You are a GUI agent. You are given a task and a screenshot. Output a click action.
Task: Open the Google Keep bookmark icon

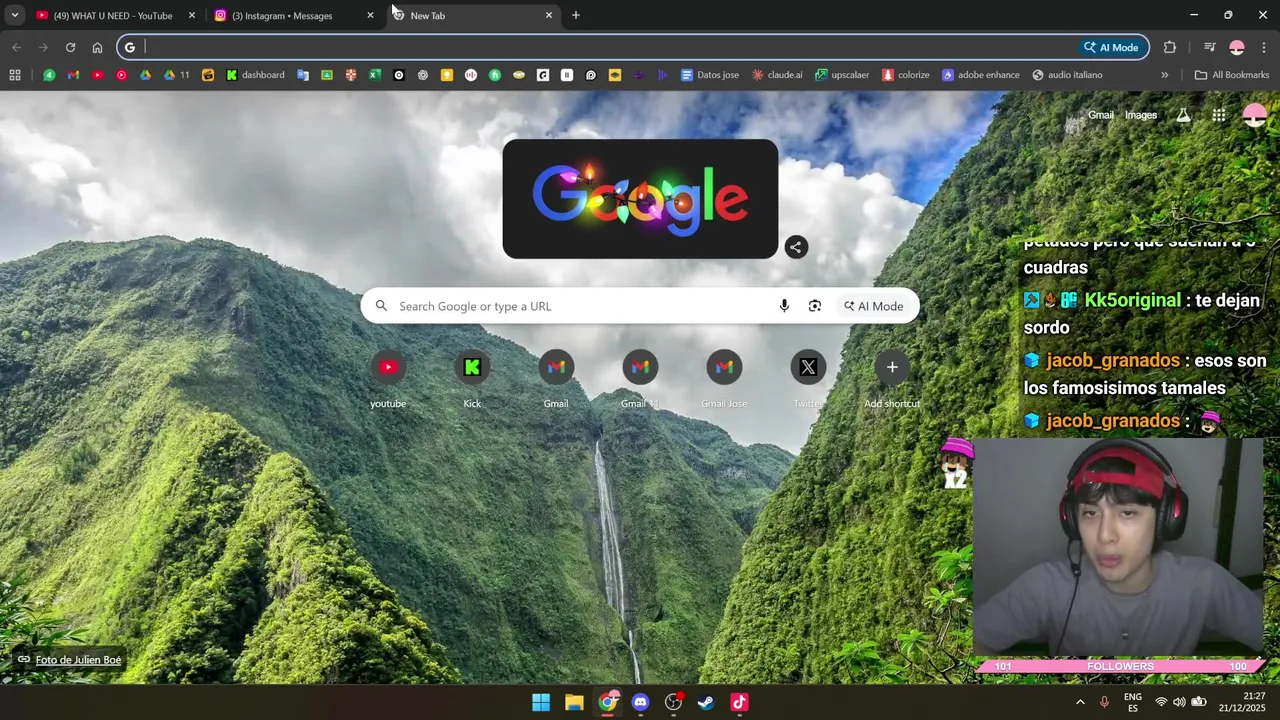pos(447,75)
